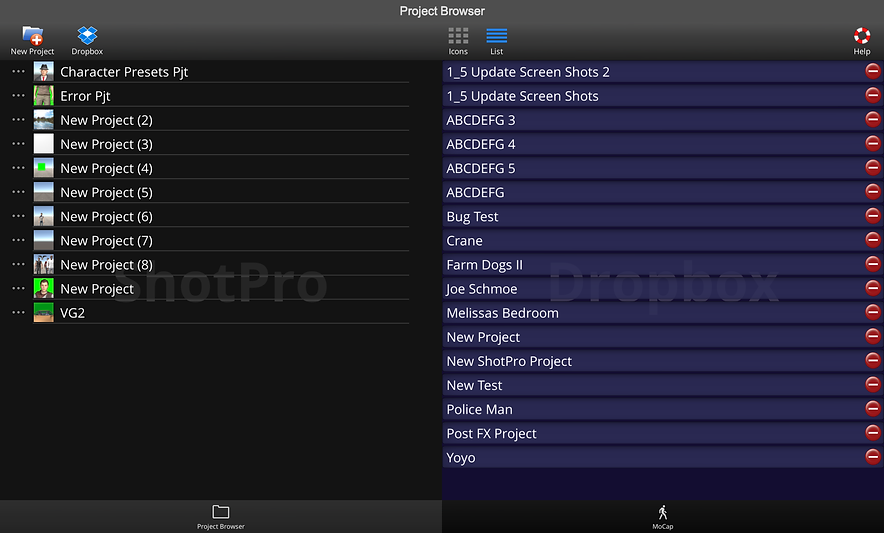
Task: Open options dots for New Project (2)
Action: pos(19,120)
